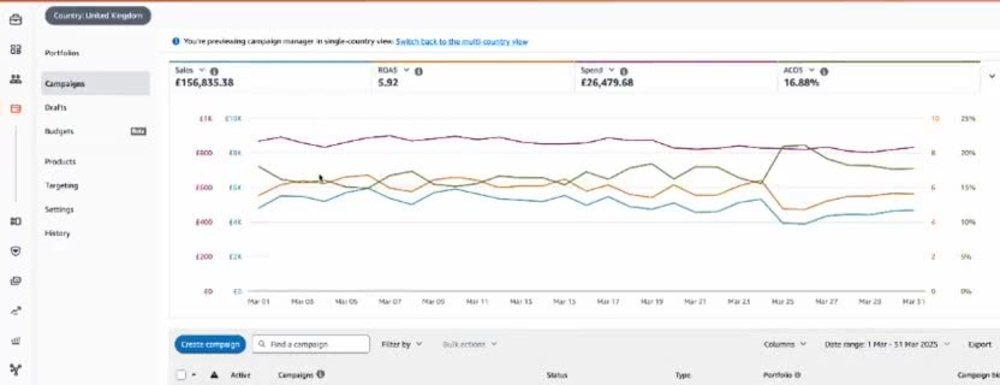Open the Date range 1 Mar - 31 Mar selector
This screenshot has width=1000, height=385.
tap(888, 344)
